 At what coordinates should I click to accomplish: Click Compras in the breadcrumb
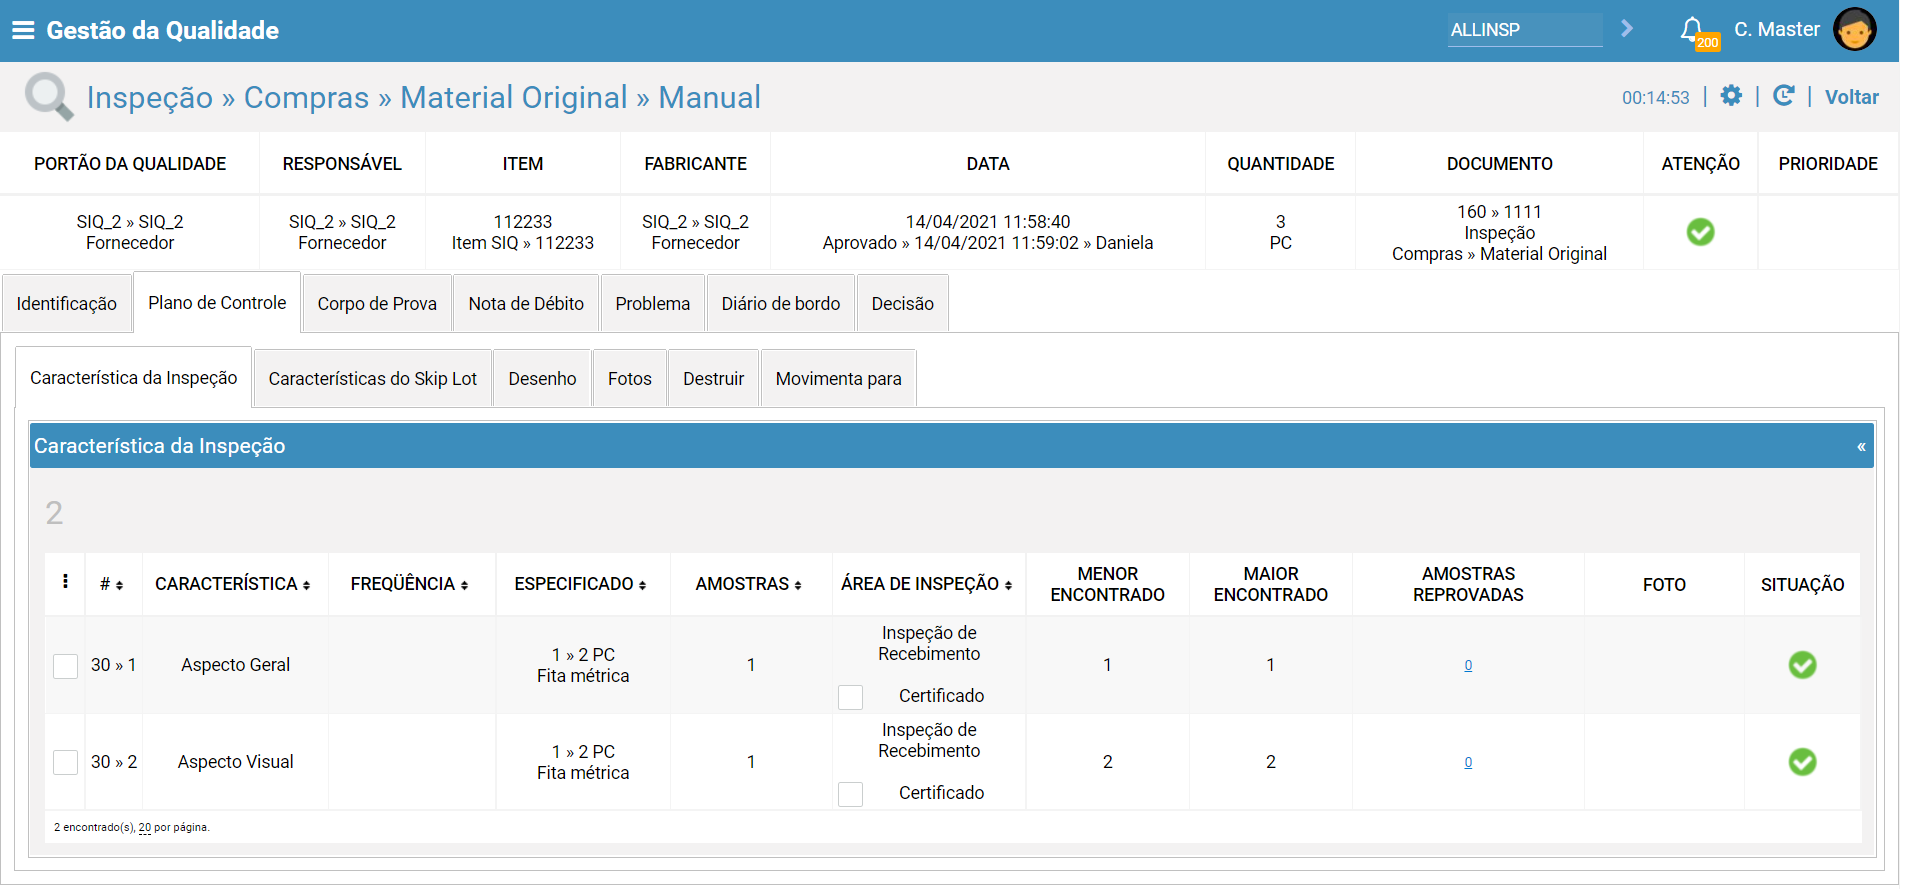pyautogui.click(x=307, y=97)
